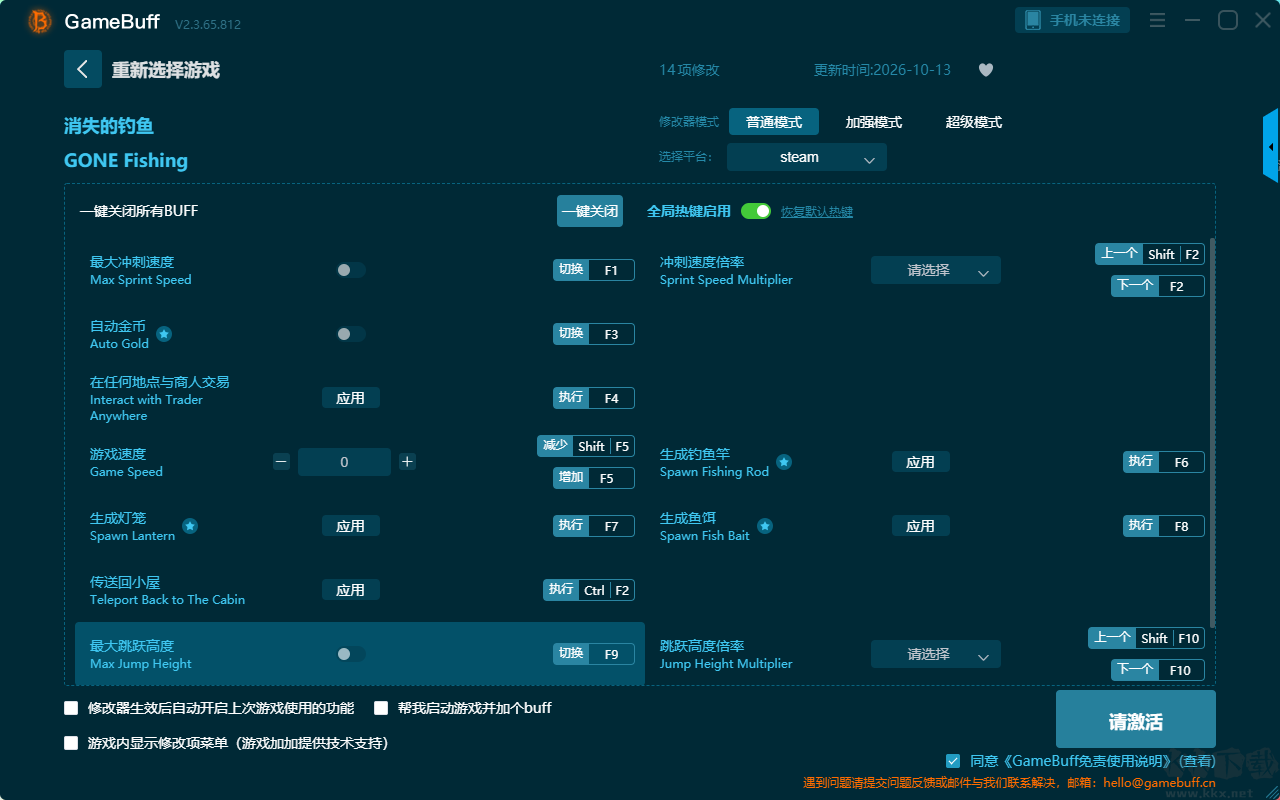Click the heart favorite icon
This screenshot has height=800, width=1280.
(x=985, y=70)
